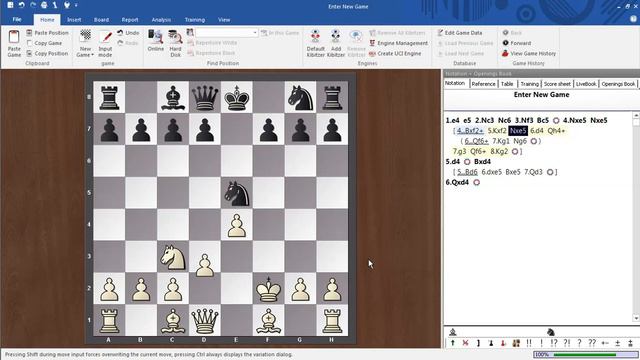The width and height of the screenshot is (640, 360).
Task: Search position Online
Action: pyautogui.click(x=156, y=41)
